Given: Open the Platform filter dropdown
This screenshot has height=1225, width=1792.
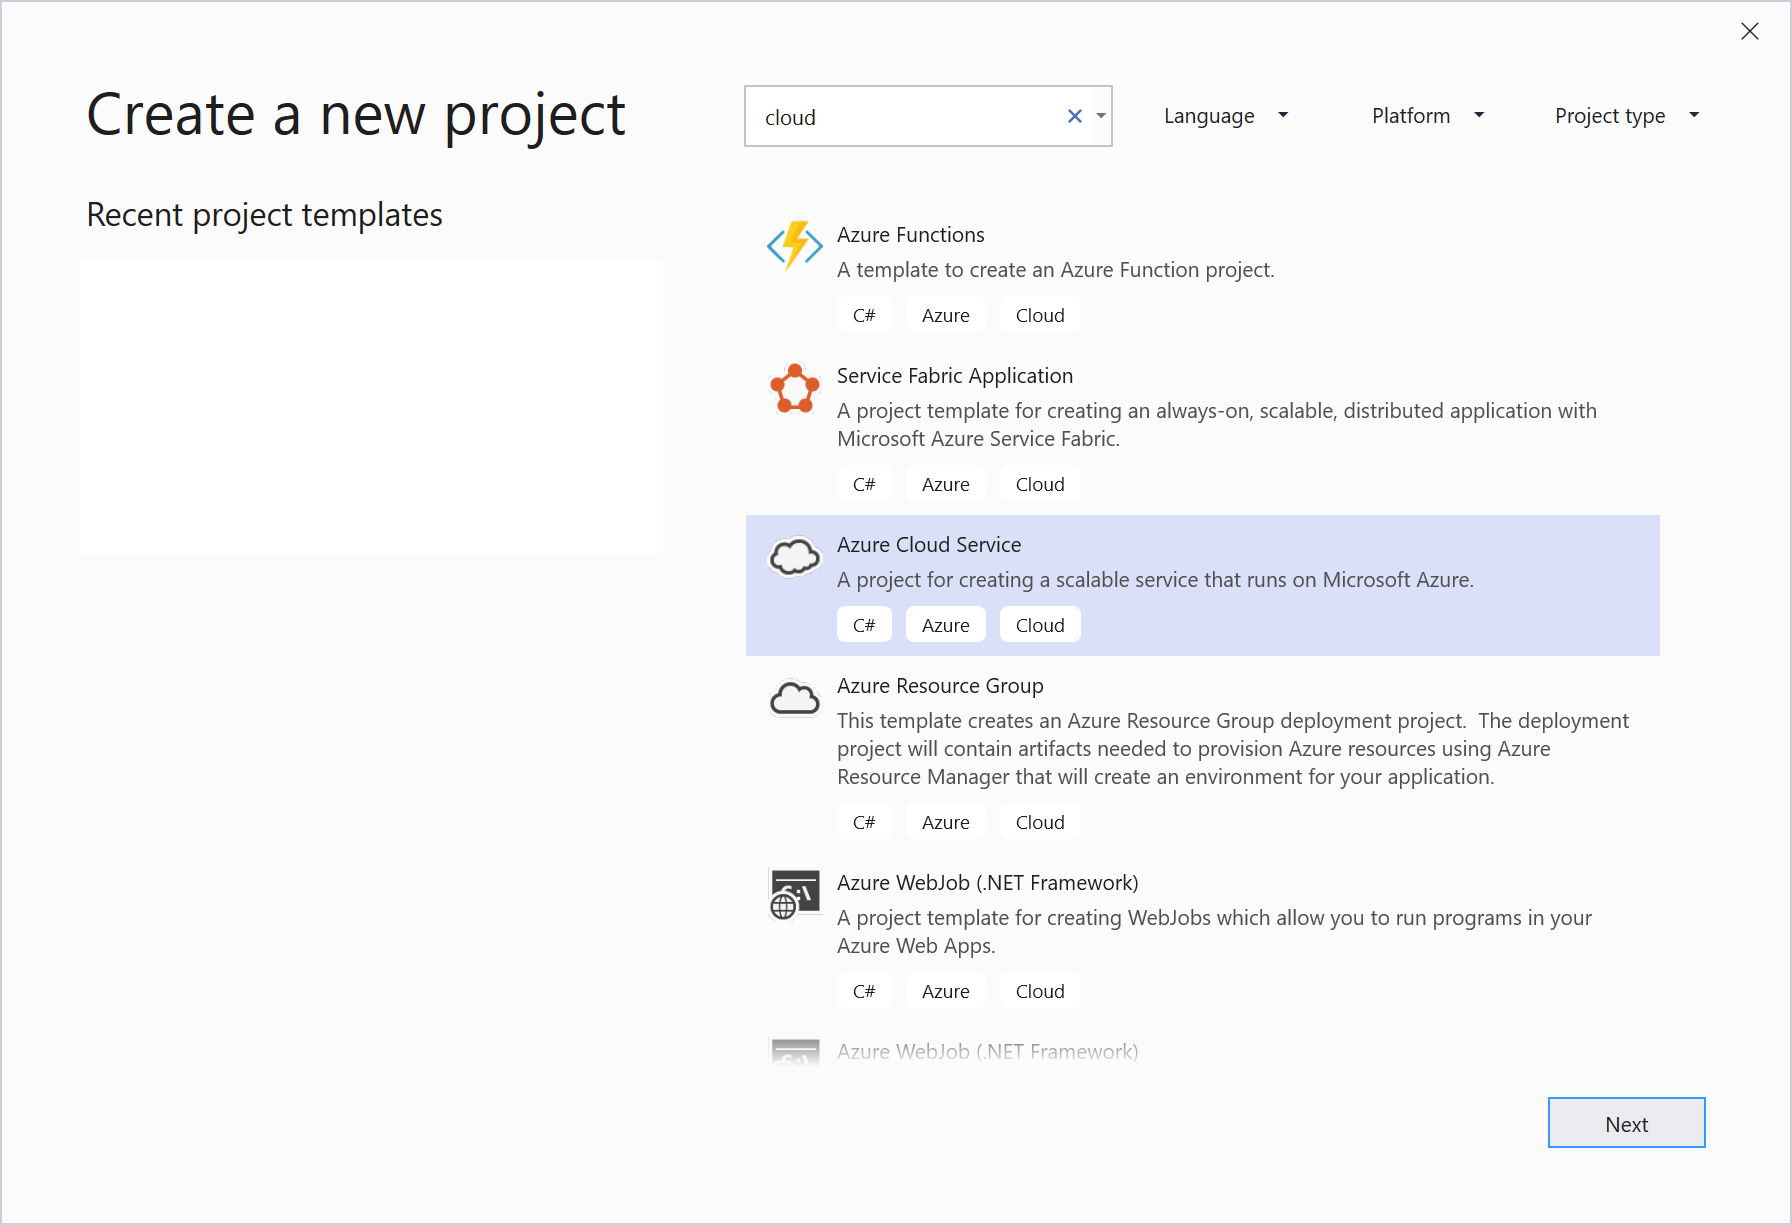Looking at the screenshot, I should point(1426,116).
